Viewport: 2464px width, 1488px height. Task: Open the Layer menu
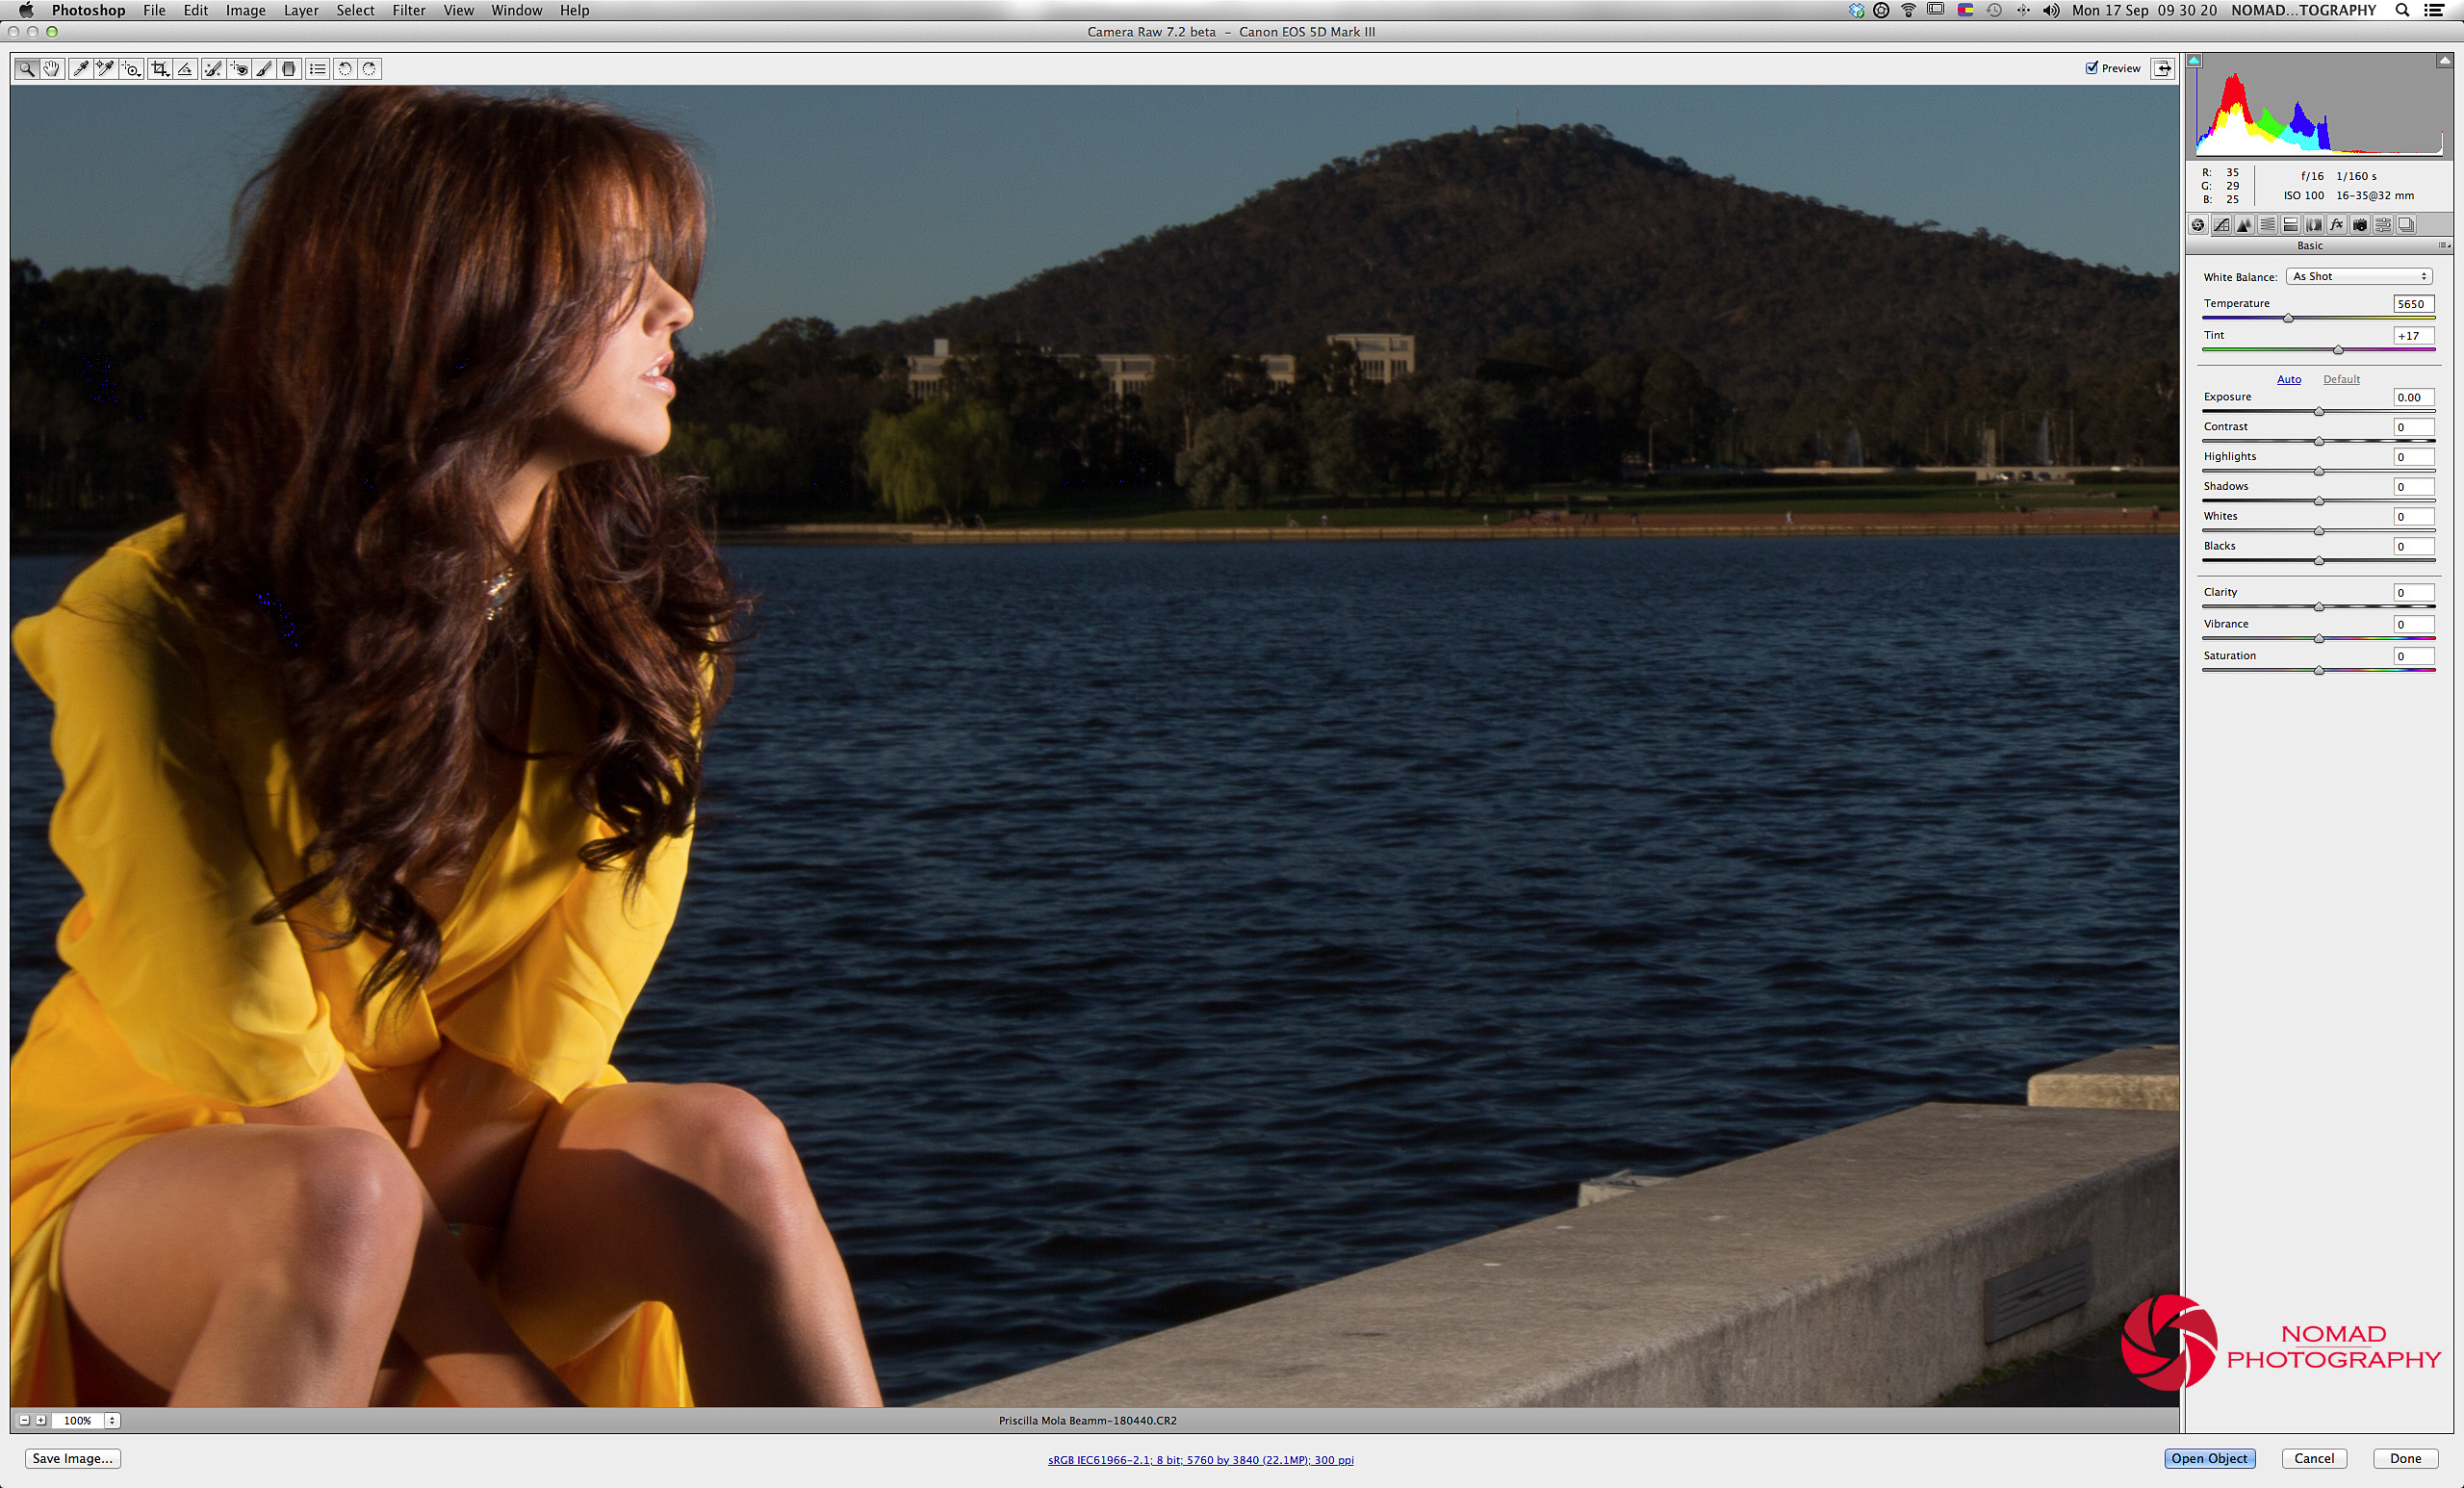pyautogui.click(x=300, y=10)
